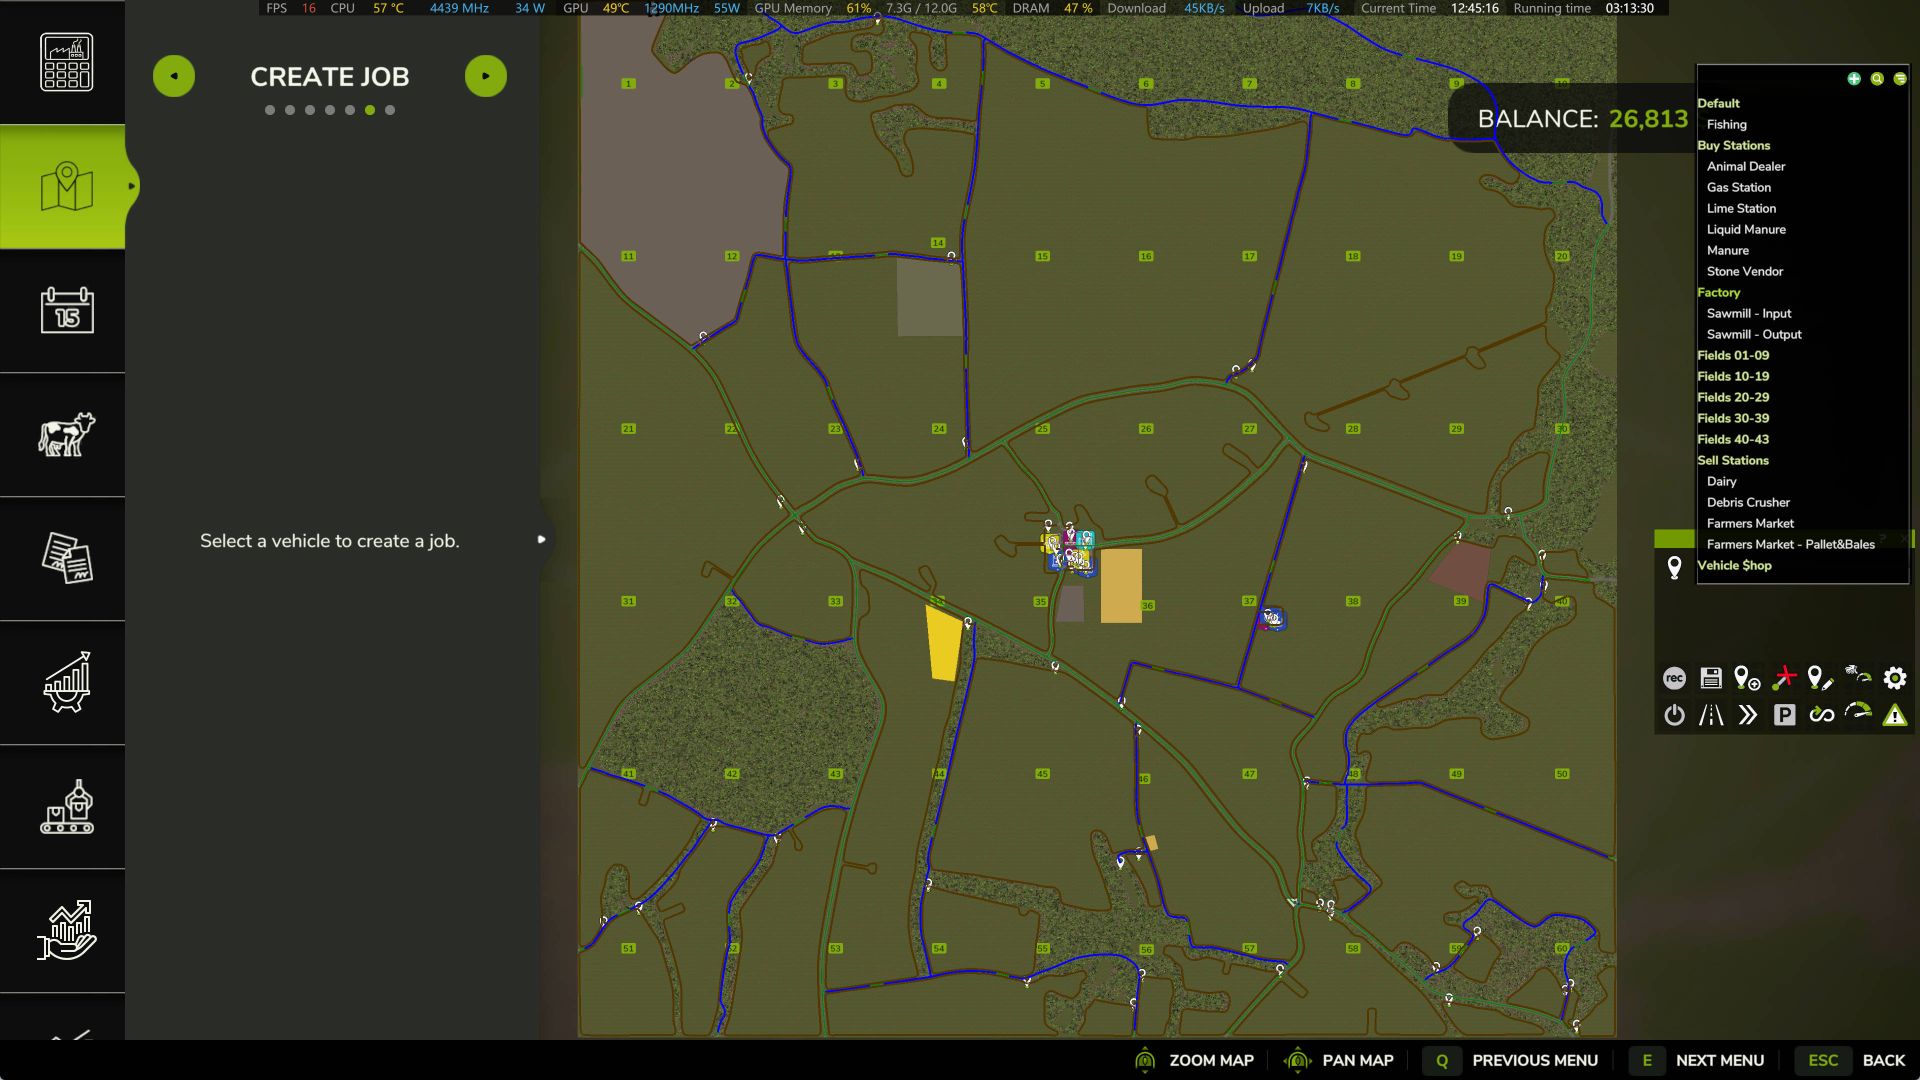This screenshot has width=1920, height=1080.
Task: Collapse the Default destination group
Action: [x=1718, y=103]
